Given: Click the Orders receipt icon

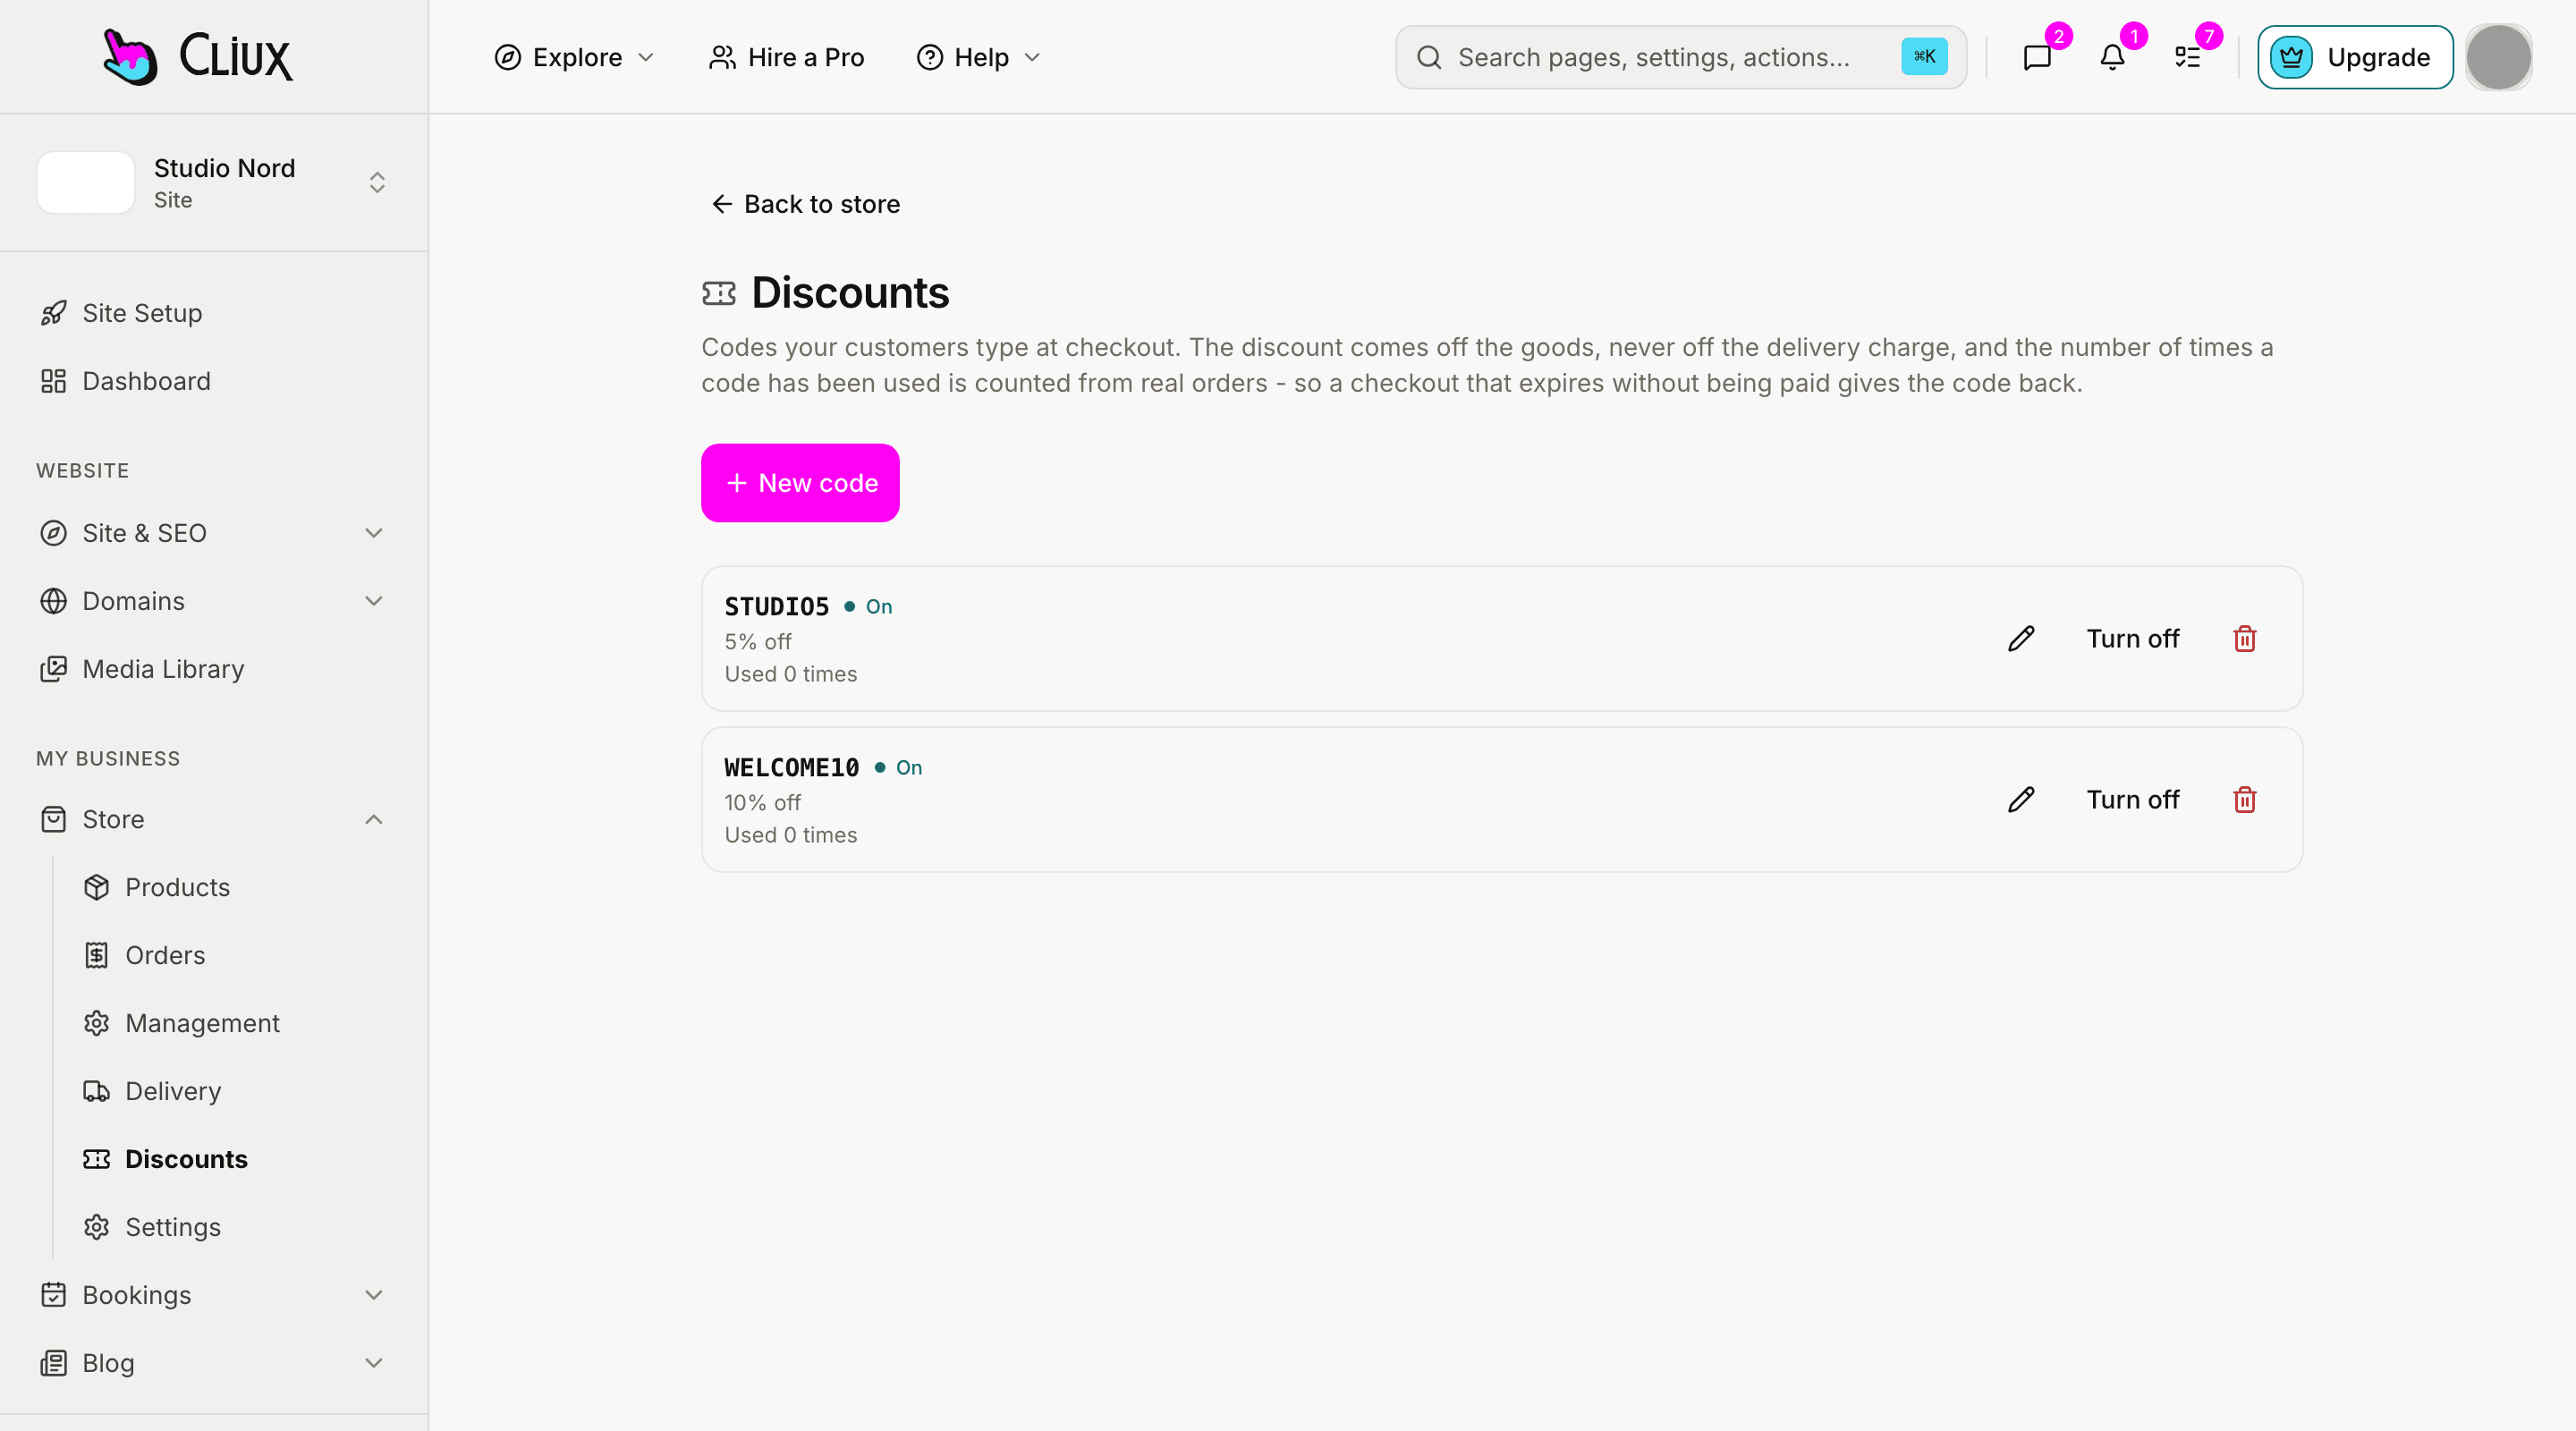Looking at the screenshot, I should click(97, 955).
